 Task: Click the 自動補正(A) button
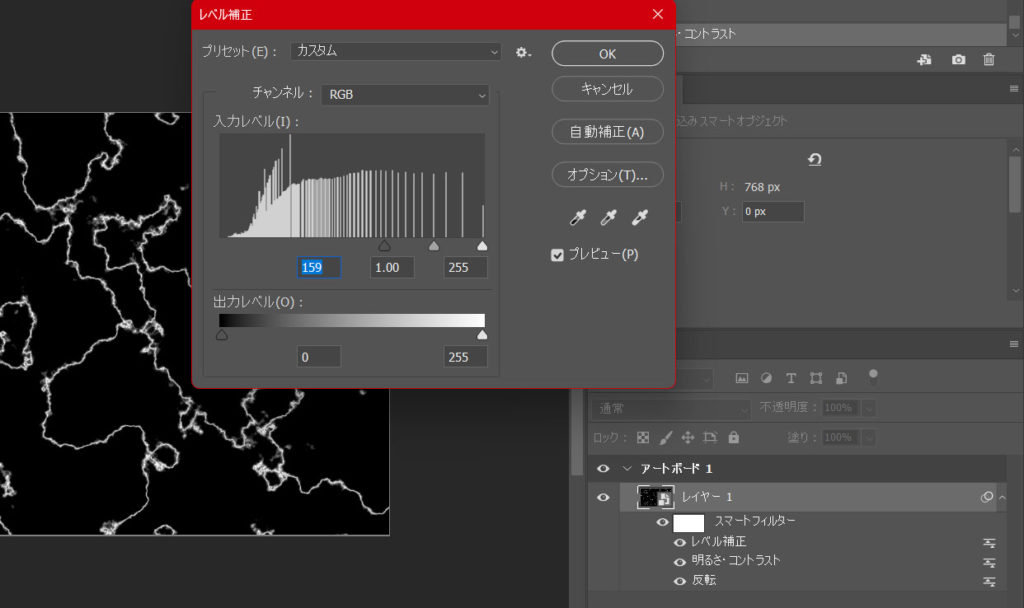[x=607, y=131]
